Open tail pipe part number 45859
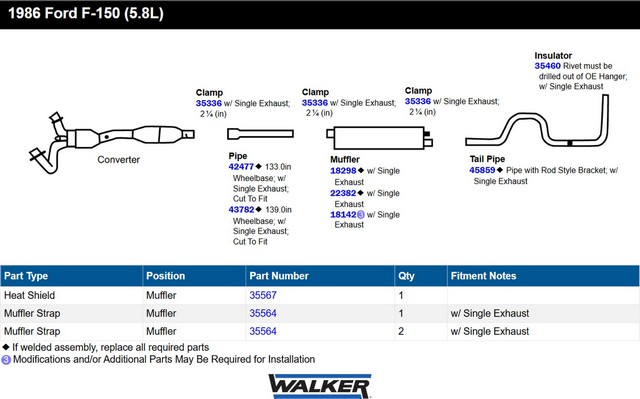The width and height of the screenshot is (640, 399). pyautogui.click(x=482, y=170)
